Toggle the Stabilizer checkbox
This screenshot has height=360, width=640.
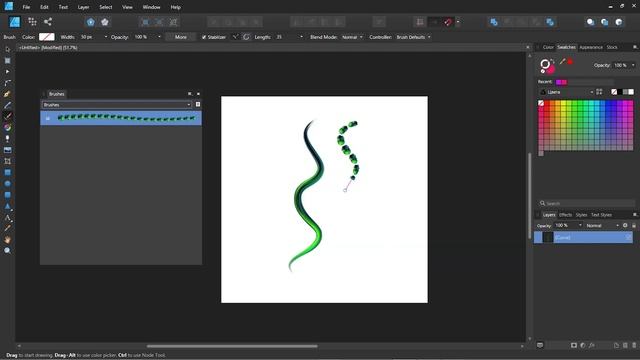coord(204,37)
